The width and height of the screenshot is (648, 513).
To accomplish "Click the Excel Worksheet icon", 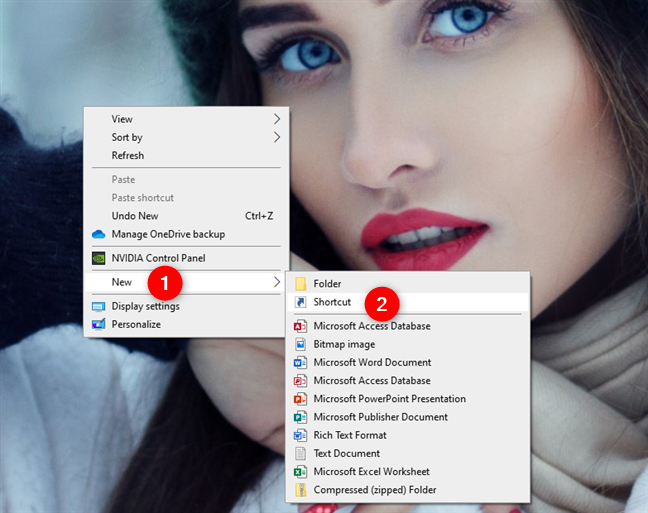I will coord(300,472).
